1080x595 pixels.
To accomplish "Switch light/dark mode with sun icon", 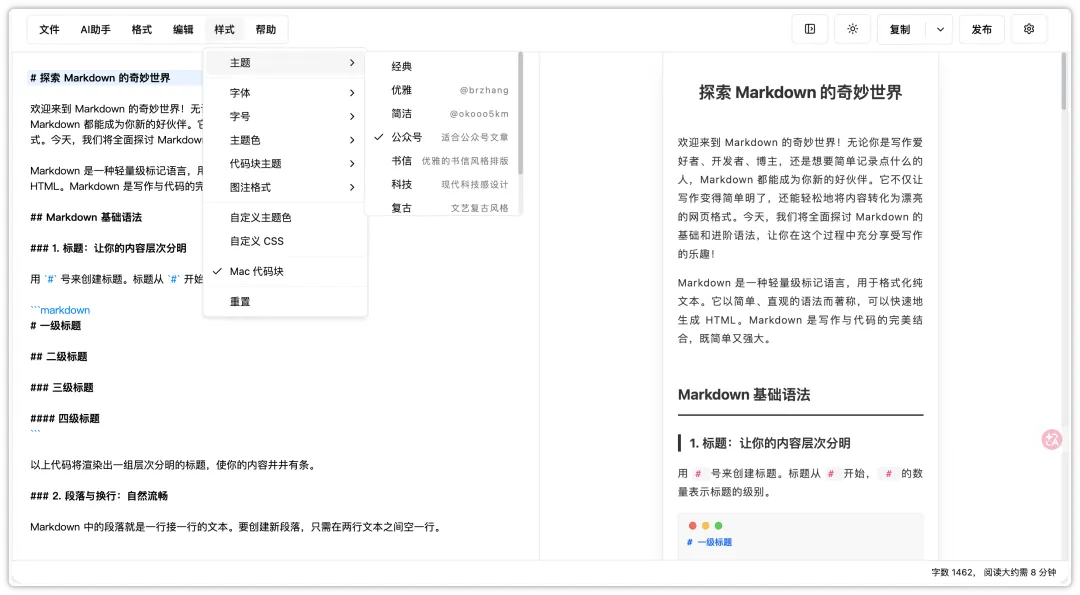I will (853, 29).
